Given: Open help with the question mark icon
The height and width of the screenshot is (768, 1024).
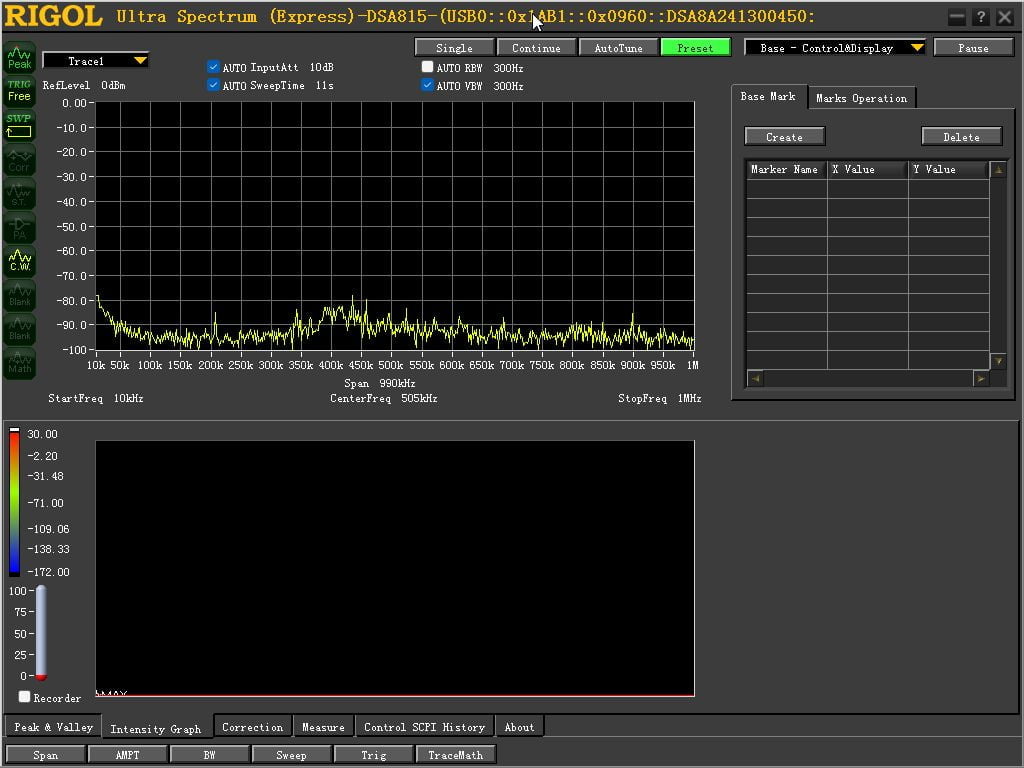Looking at the screenshot, I should 980,18.
